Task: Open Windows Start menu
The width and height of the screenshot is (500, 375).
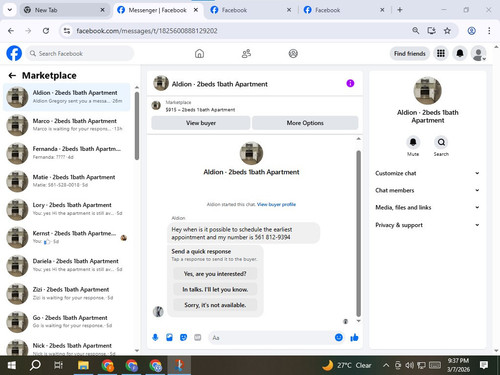Action: coord(12,365)
